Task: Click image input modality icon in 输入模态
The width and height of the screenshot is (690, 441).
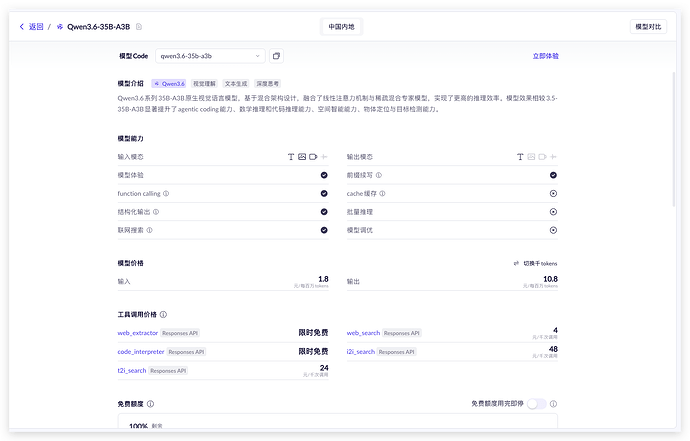Action: [302, 157]
